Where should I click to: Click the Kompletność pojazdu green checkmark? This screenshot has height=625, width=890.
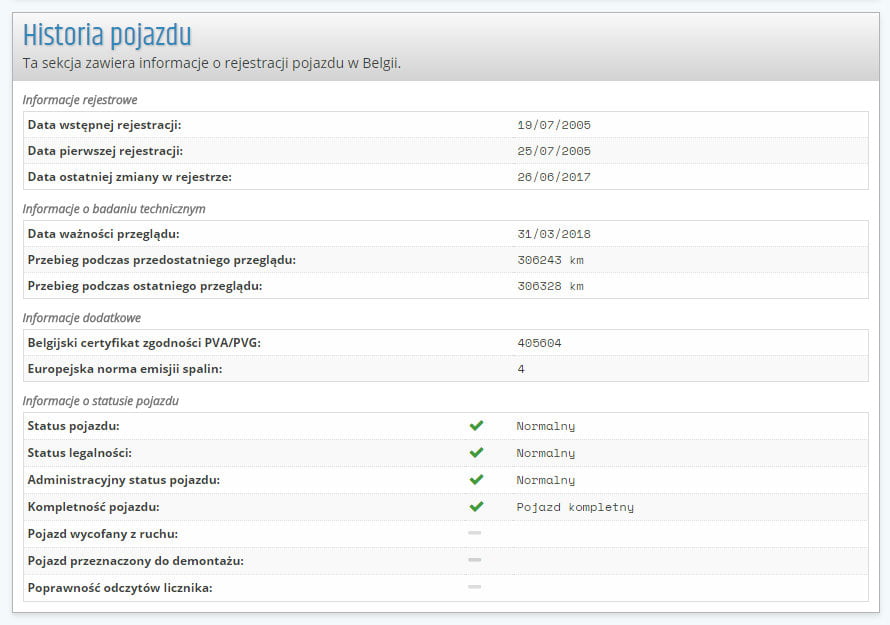pos(476,507)
